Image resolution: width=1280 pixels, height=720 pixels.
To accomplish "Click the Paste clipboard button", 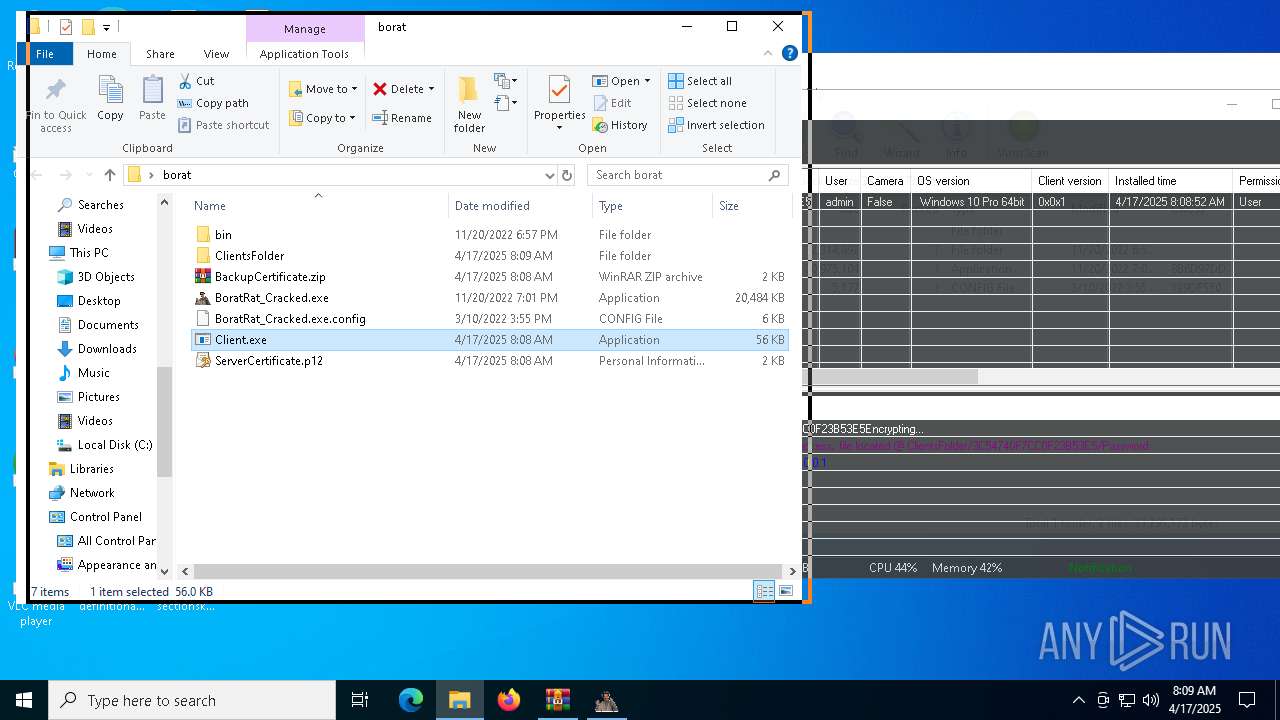I will click(x=152, y=99).
